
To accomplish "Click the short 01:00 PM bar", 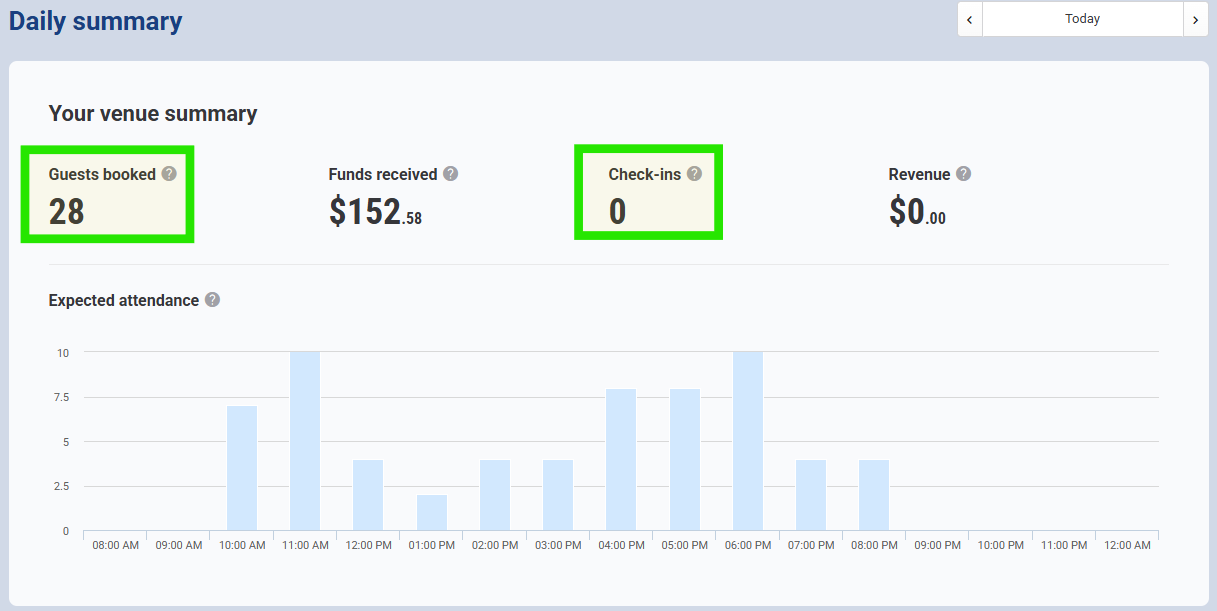I will [x=431, y=512].
